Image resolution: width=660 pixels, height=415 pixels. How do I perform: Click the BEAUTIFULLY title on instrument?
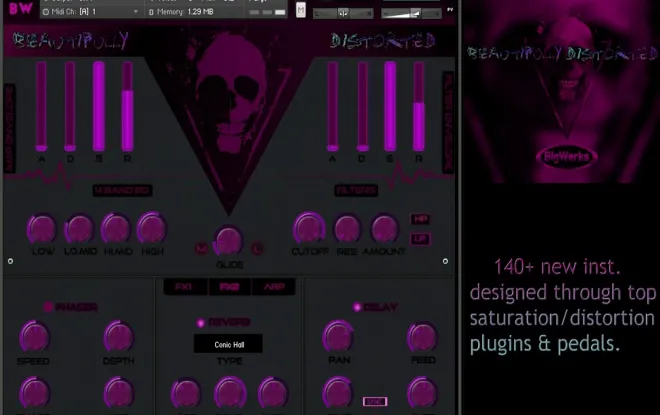70,40
